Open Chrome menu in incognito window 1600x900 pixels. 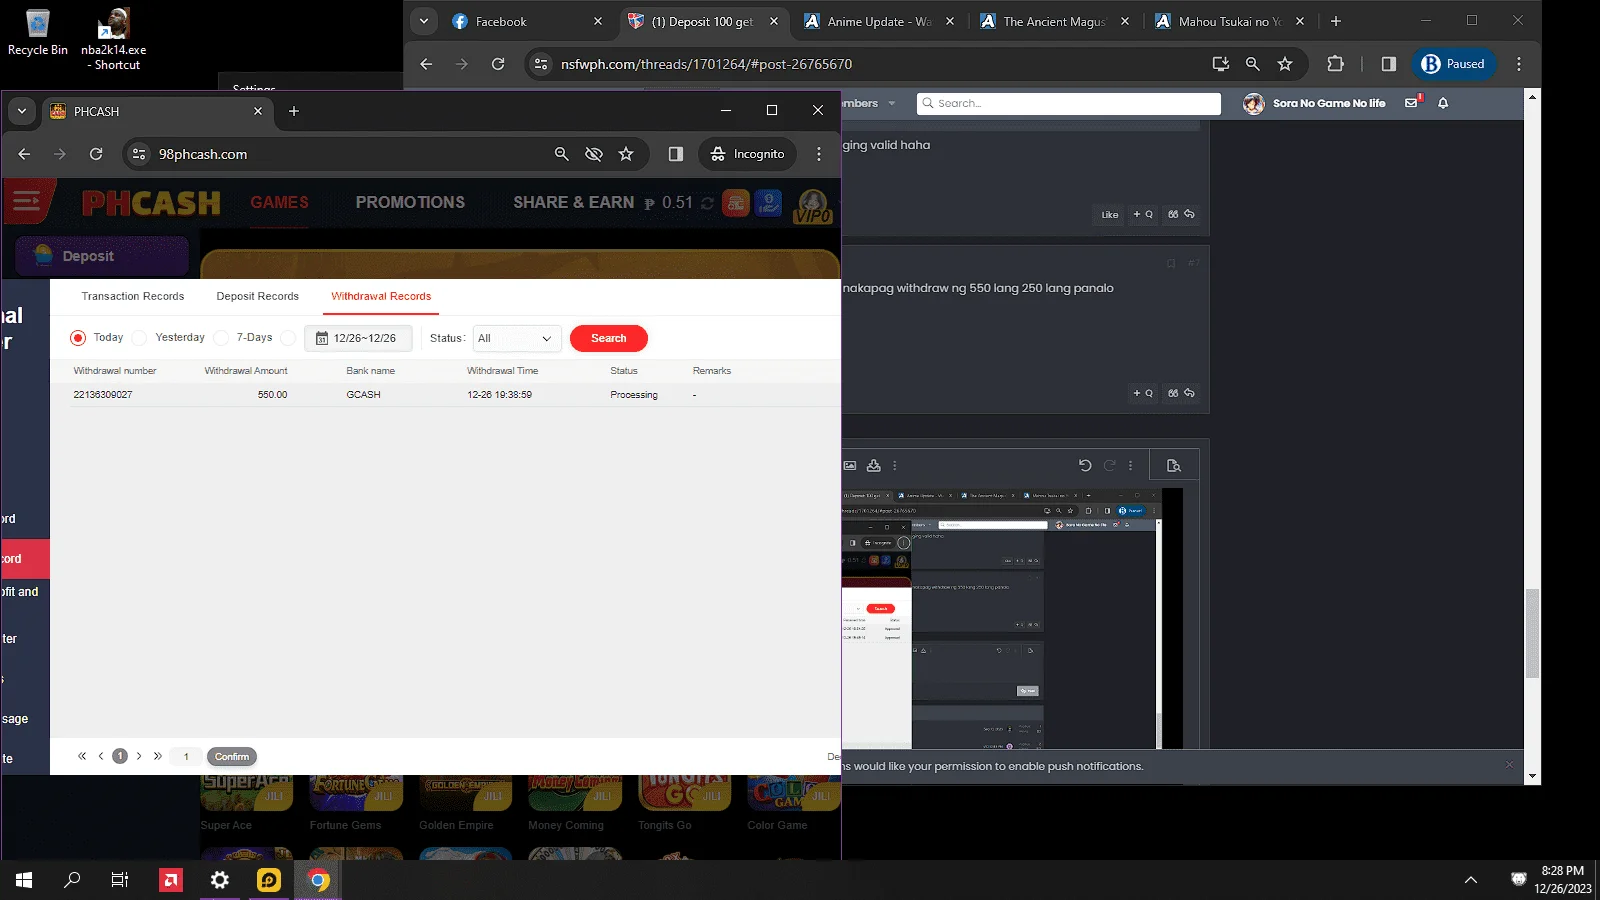point(819,154)
